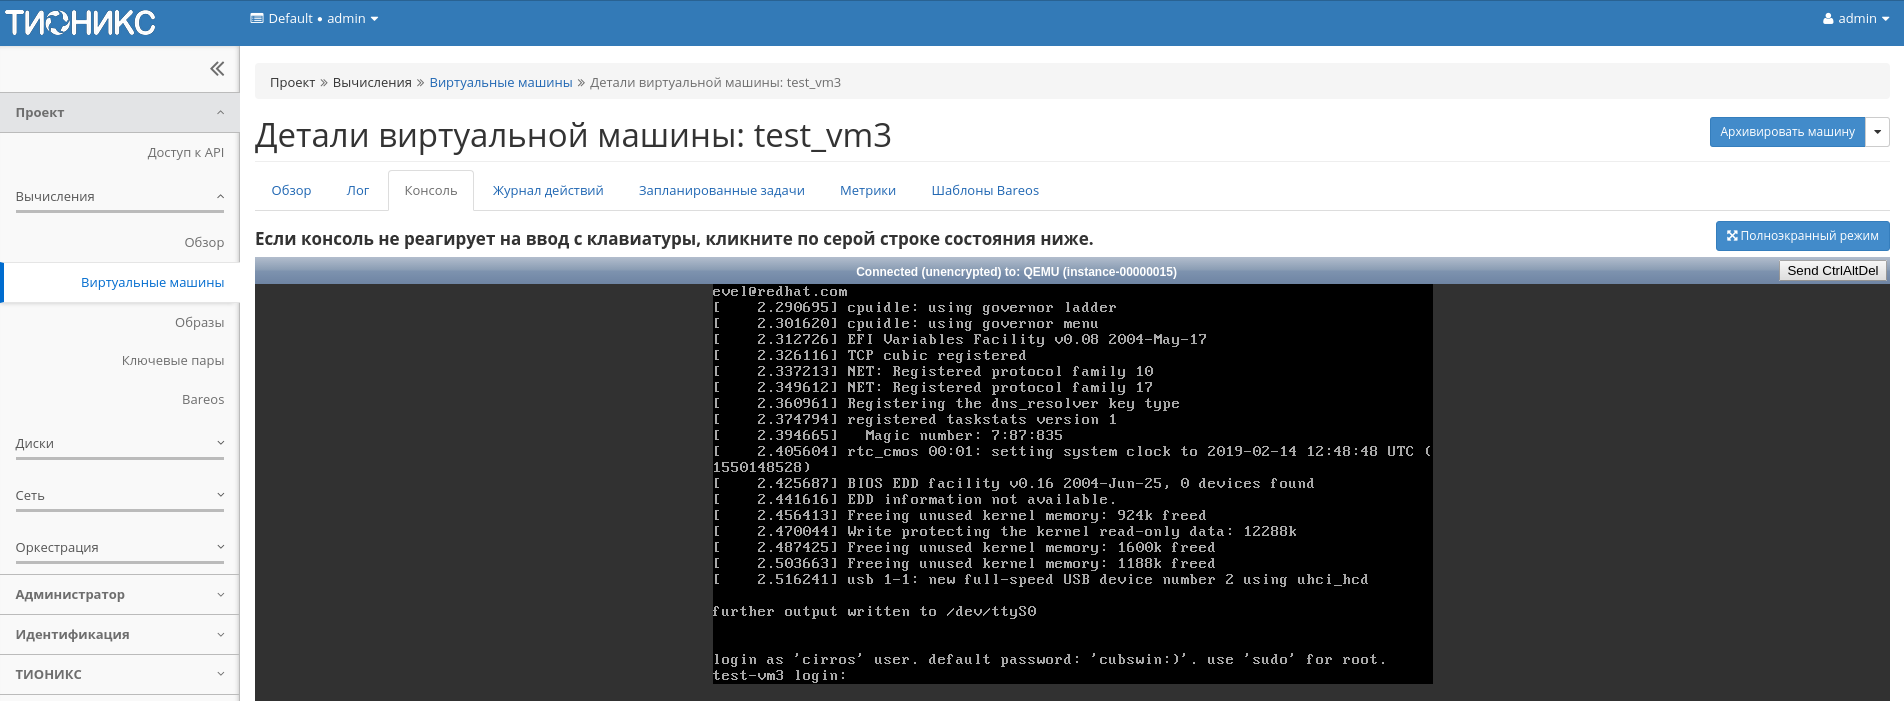Open the admin user menu
This screenshot has height=701, width=1904.
pyautogui.click(x=1855, y=18)
